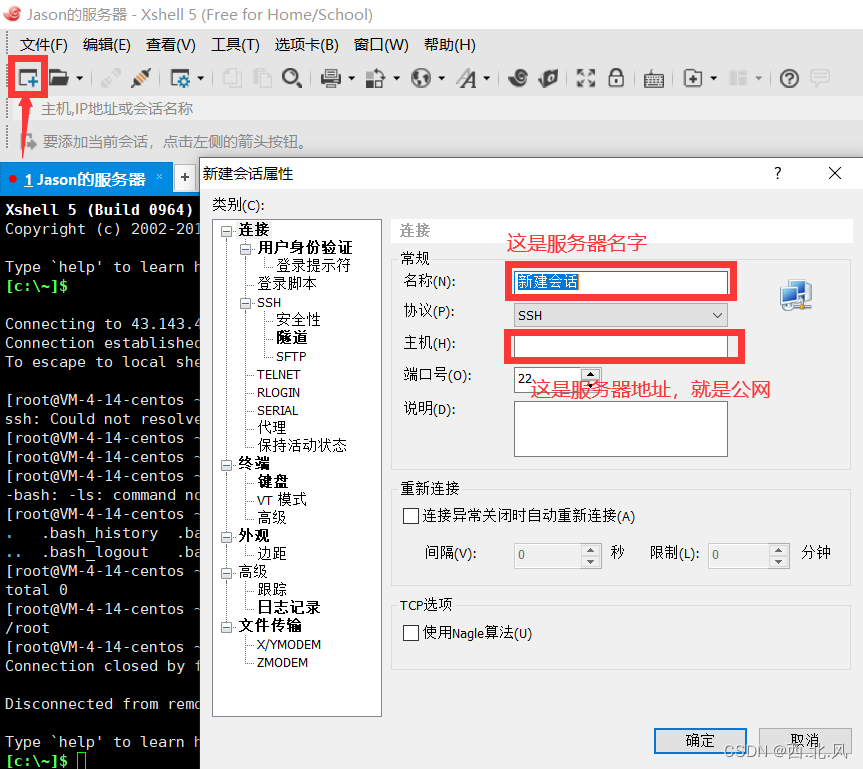This screenshot has width=863, height=769.
Task: Collapse the 用户身份验证 tree node
Action: [x=245, y=249]
